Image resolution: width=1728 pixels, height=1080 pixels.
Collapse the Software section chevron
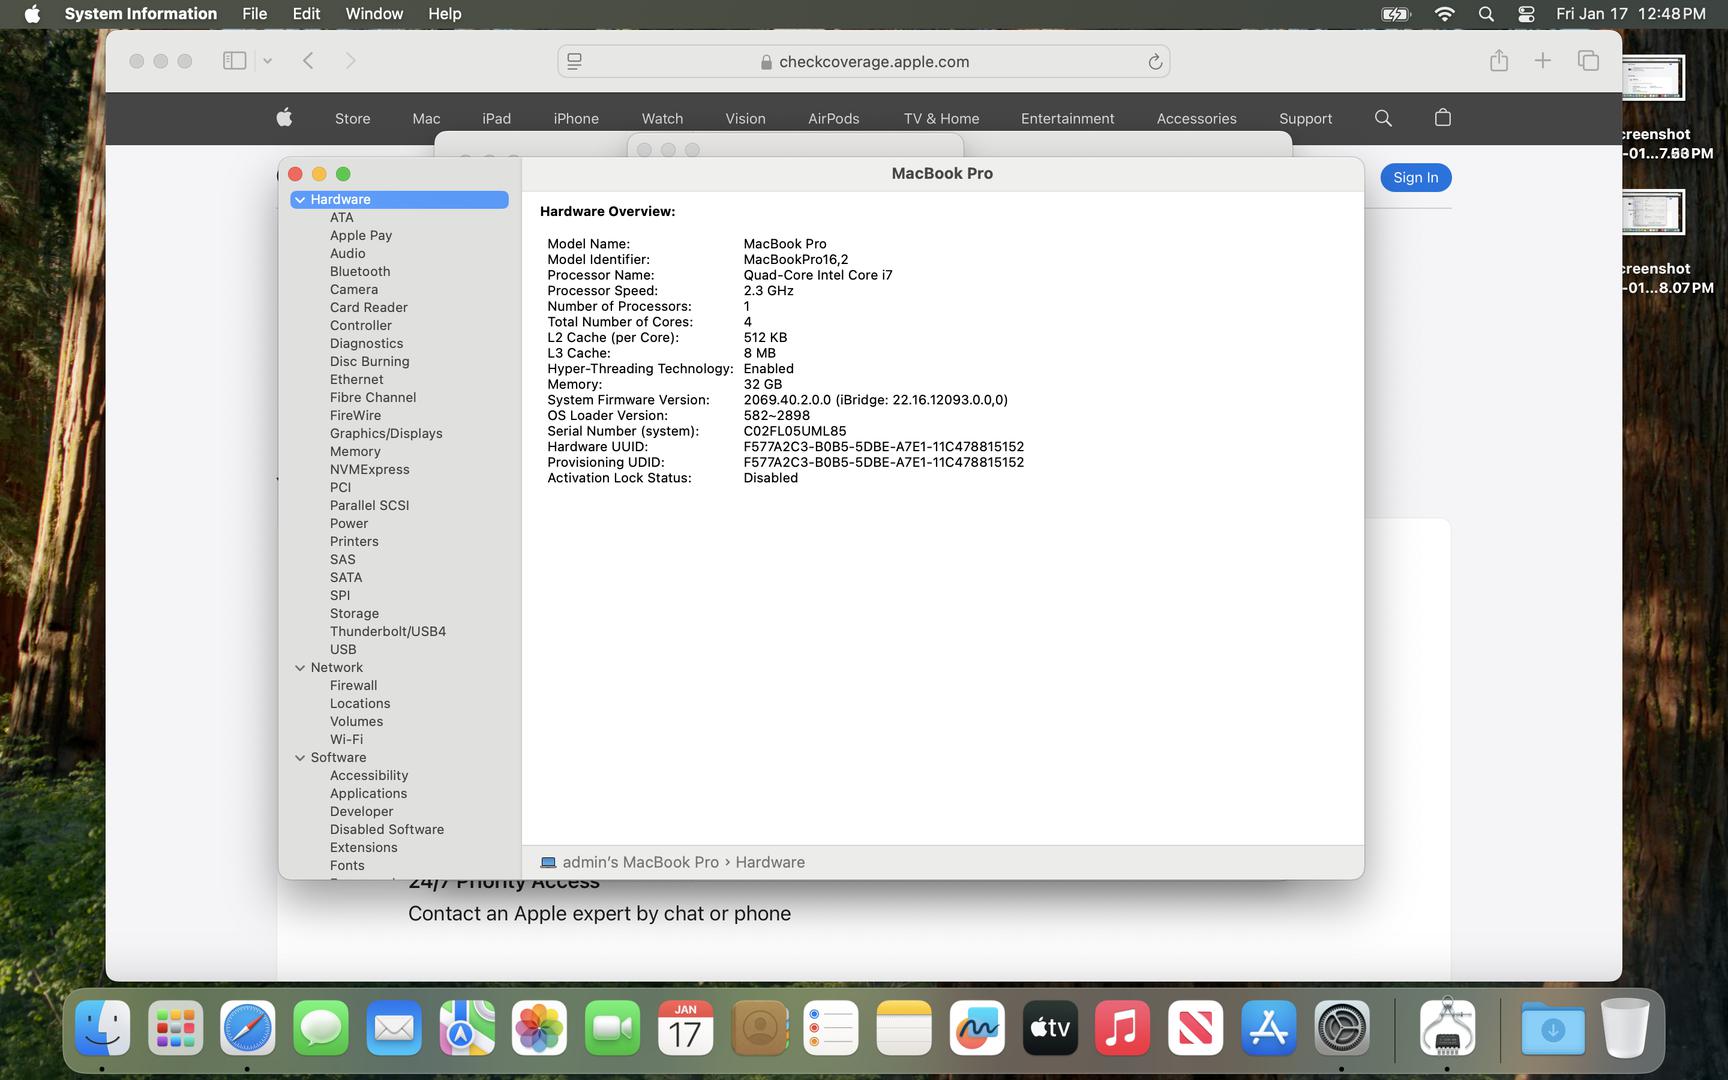coord(300,758)
